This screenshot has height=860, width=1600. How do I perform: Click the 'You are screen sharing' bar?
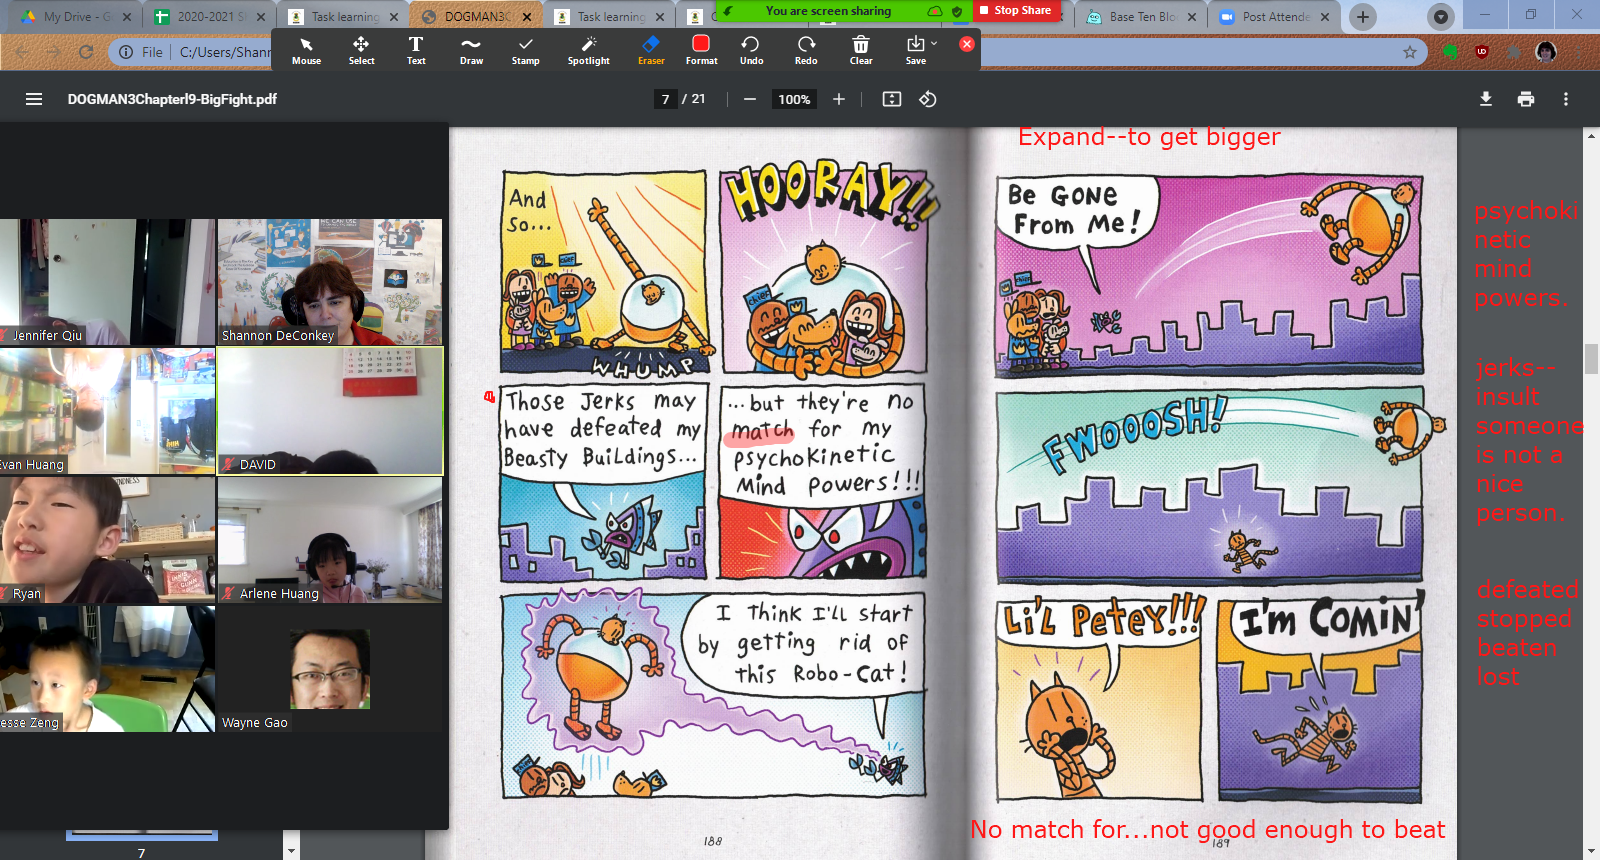tap(828, 11)
